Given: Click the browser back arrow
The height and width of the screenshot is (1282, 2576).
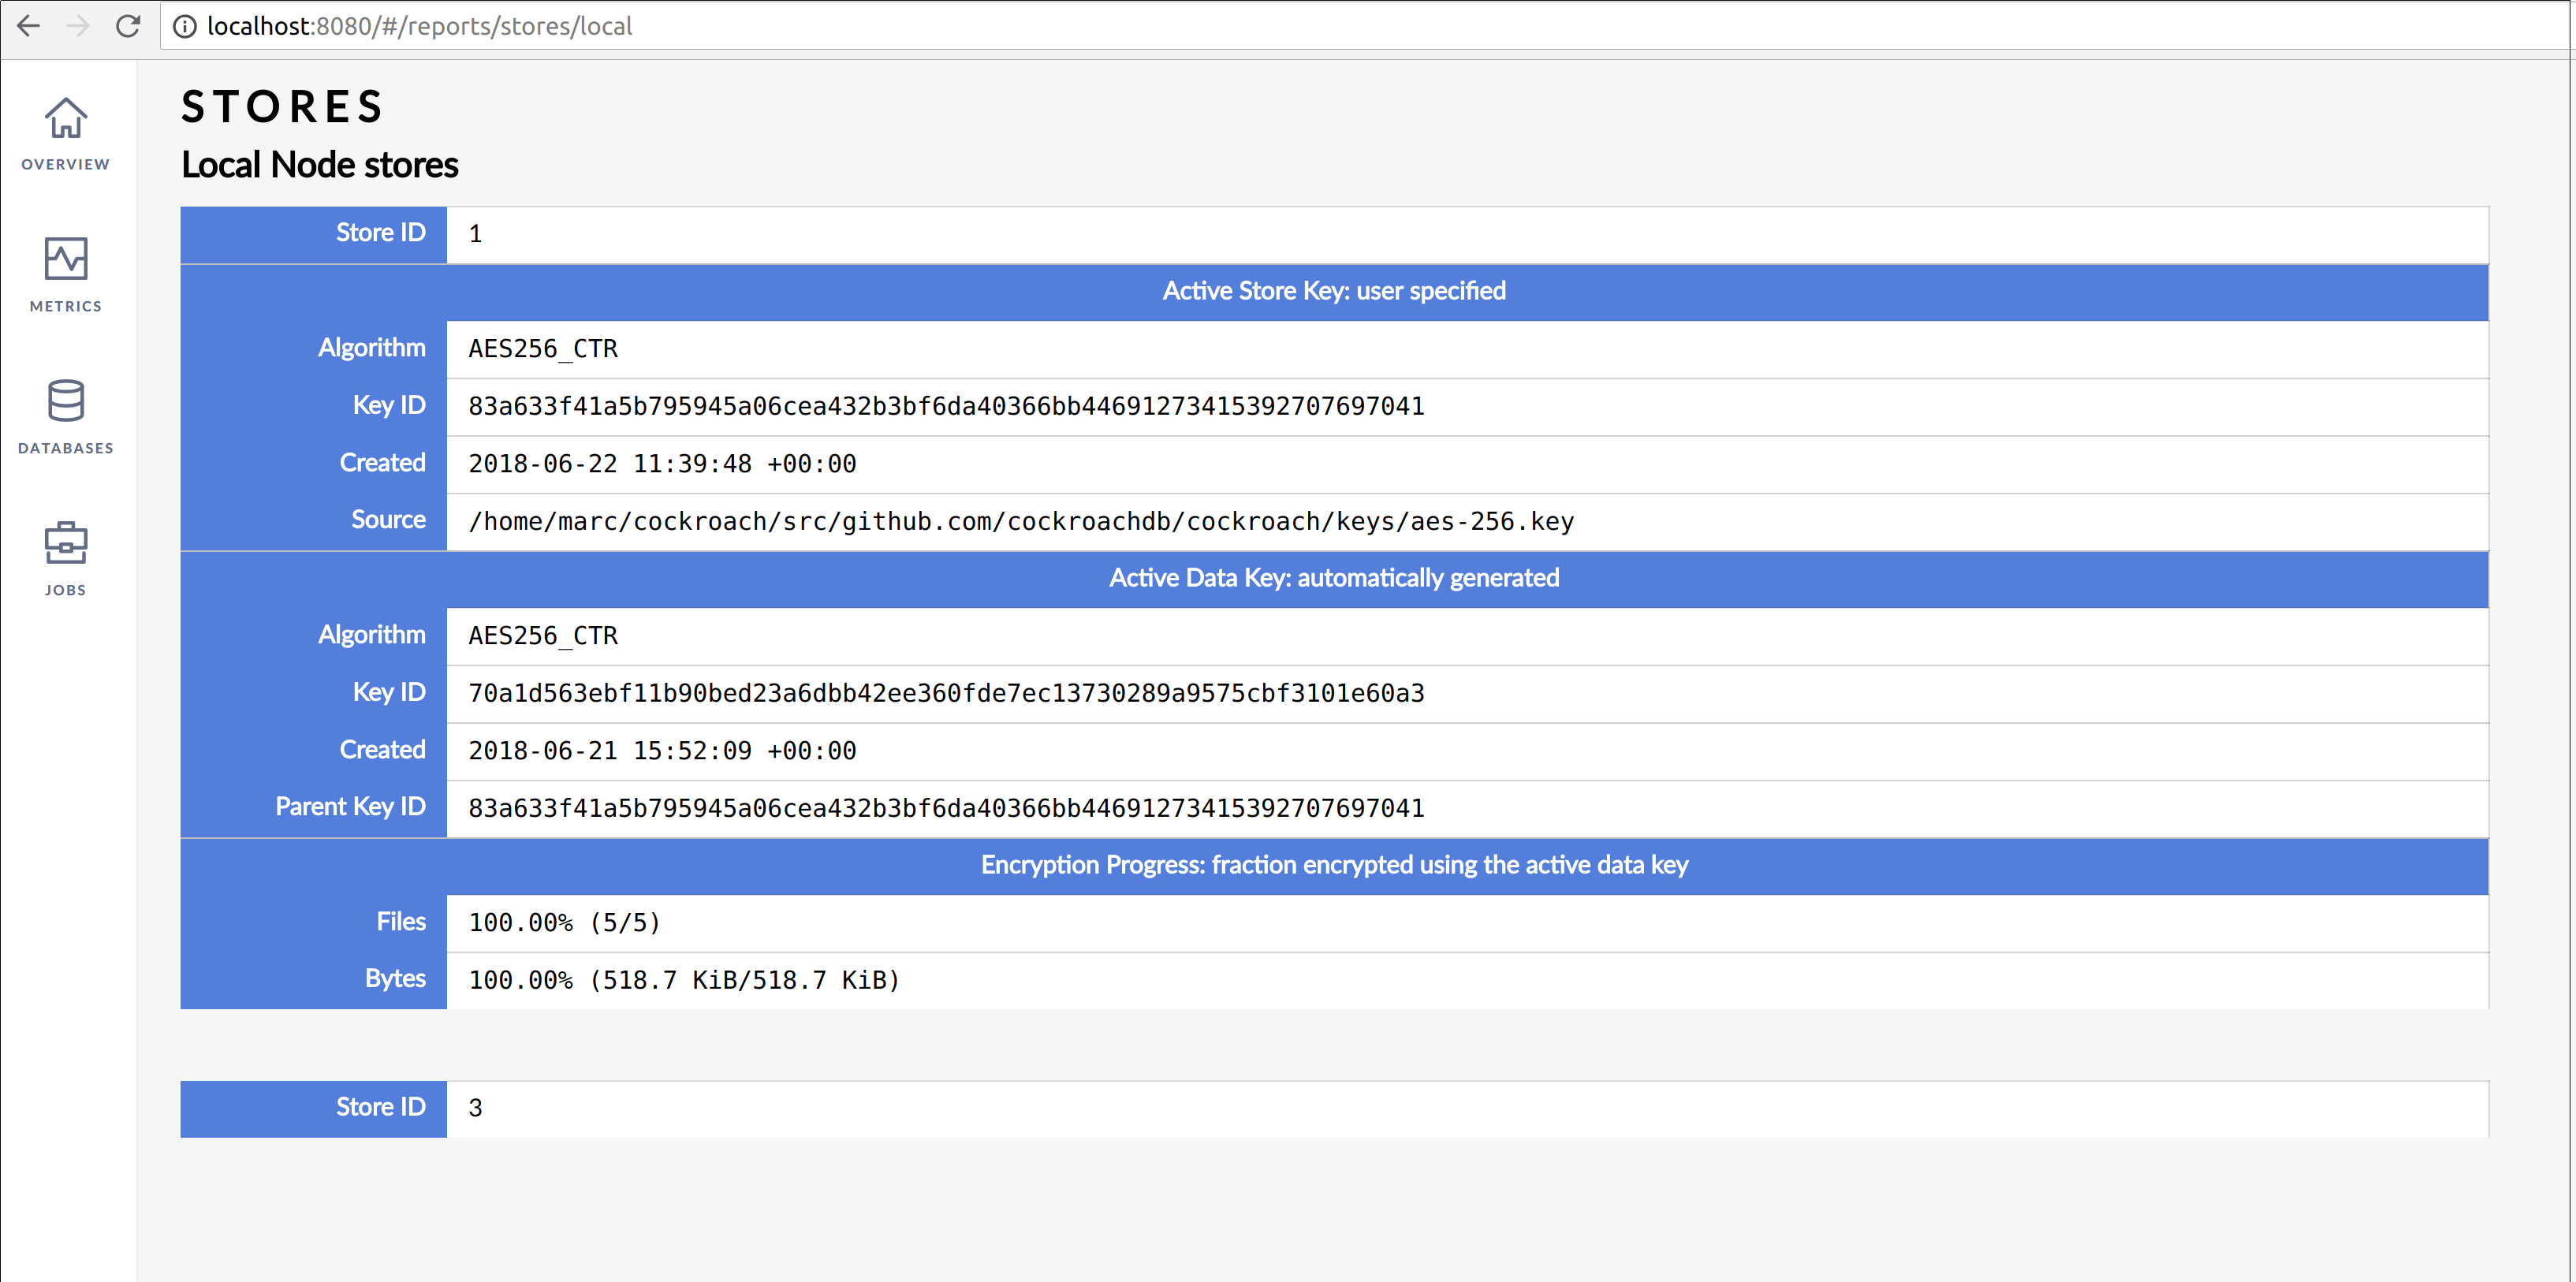Looking at the screenshot, I should [x=29, y=26].
